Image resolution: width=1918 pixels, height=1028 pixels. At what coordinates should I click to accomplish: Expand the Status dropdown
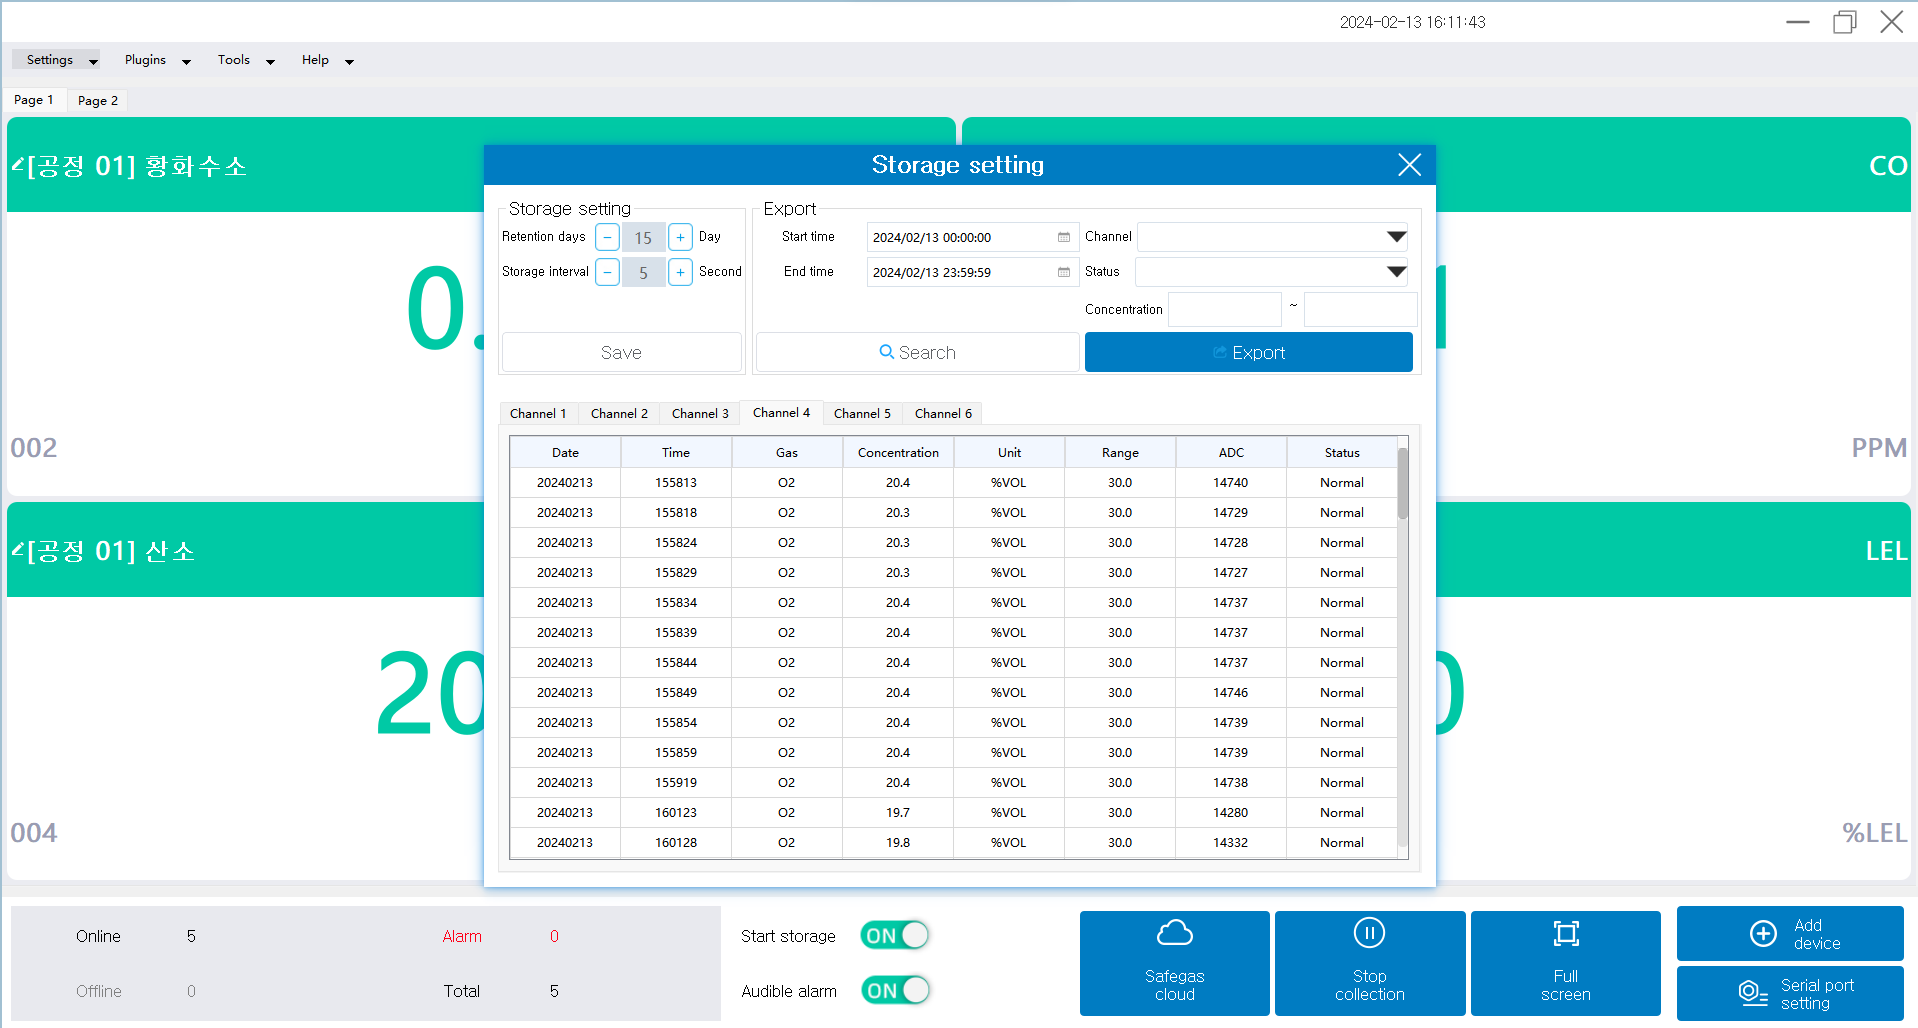pos(1396,272)
